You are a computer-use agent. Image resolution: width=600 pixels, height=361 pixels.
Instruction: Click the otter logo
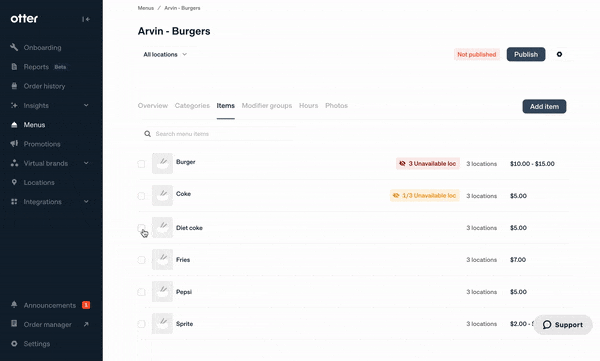click(24, 18)
